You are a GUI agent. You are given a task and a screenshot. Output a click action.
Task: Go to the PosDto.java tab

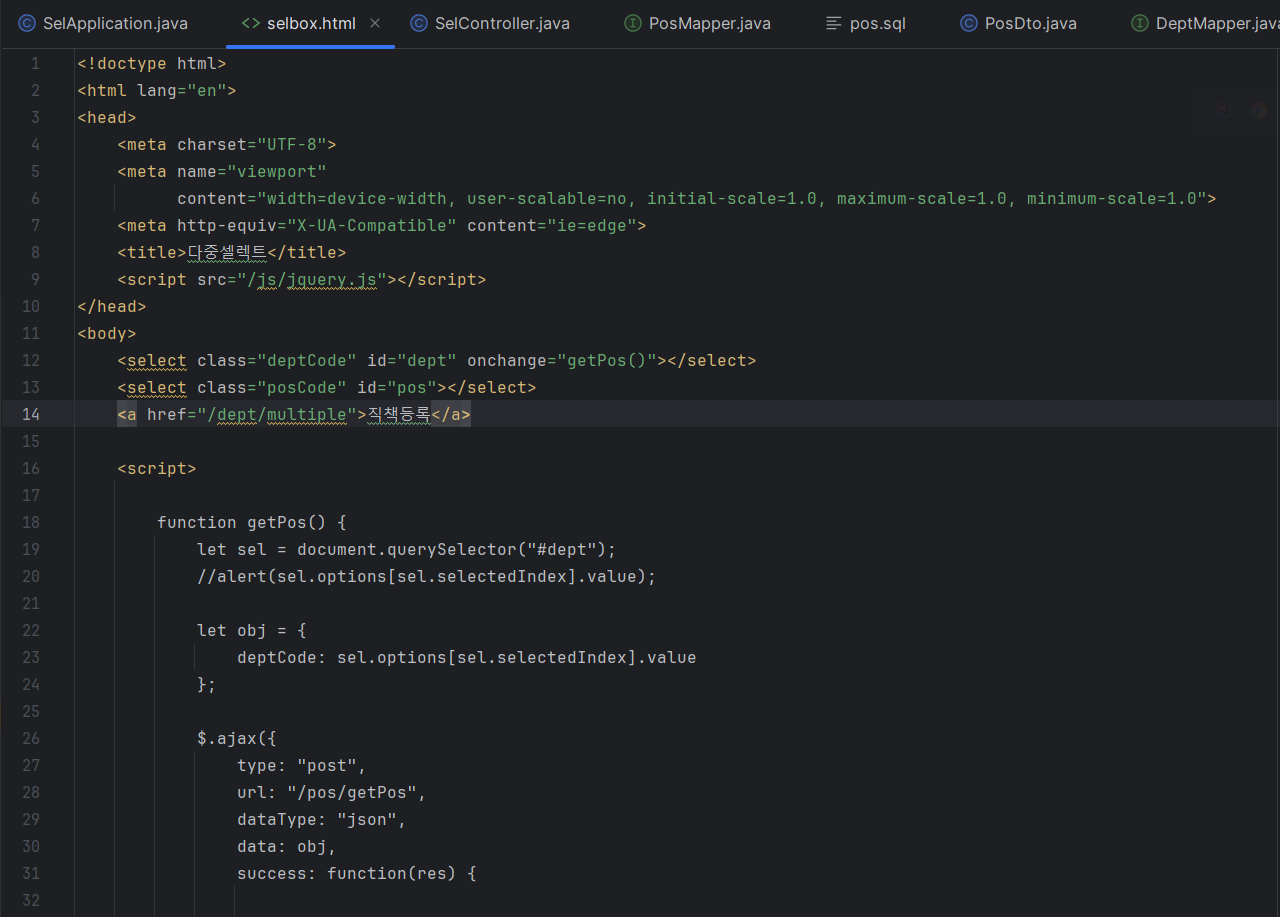pos(1018,23)
